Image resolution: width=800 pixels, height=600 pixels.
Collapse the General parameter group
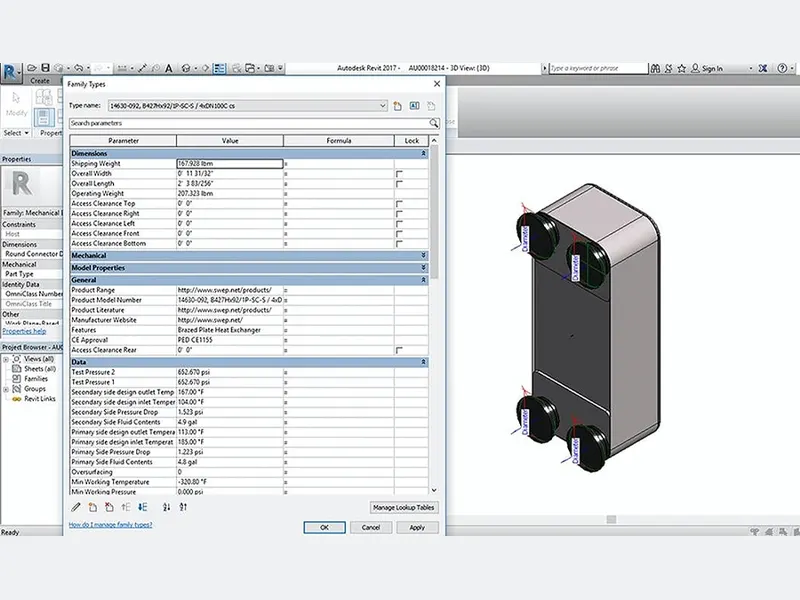pyautogui.click(x=423, y=280)
